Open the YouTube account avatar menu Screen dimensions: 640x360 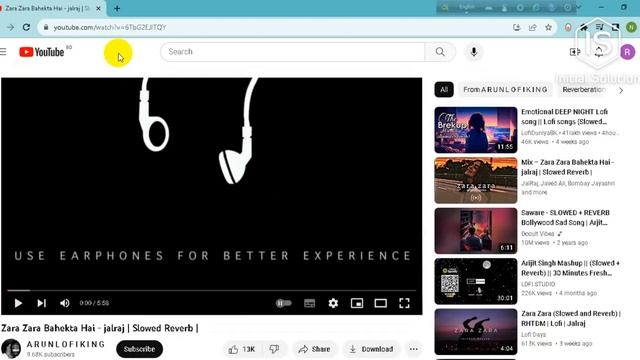coord(628,52)
